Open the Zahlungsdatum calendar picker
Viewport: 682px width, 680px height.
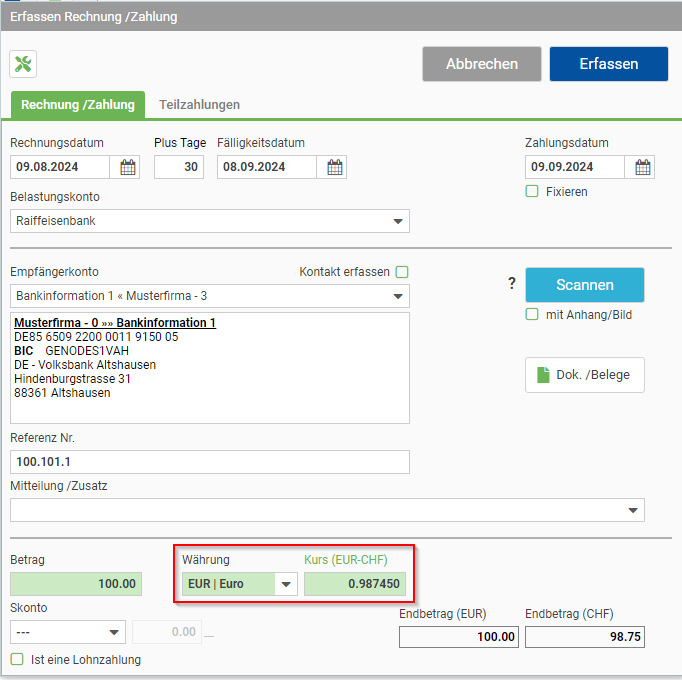pyautogui.click(x=642, y=167)
